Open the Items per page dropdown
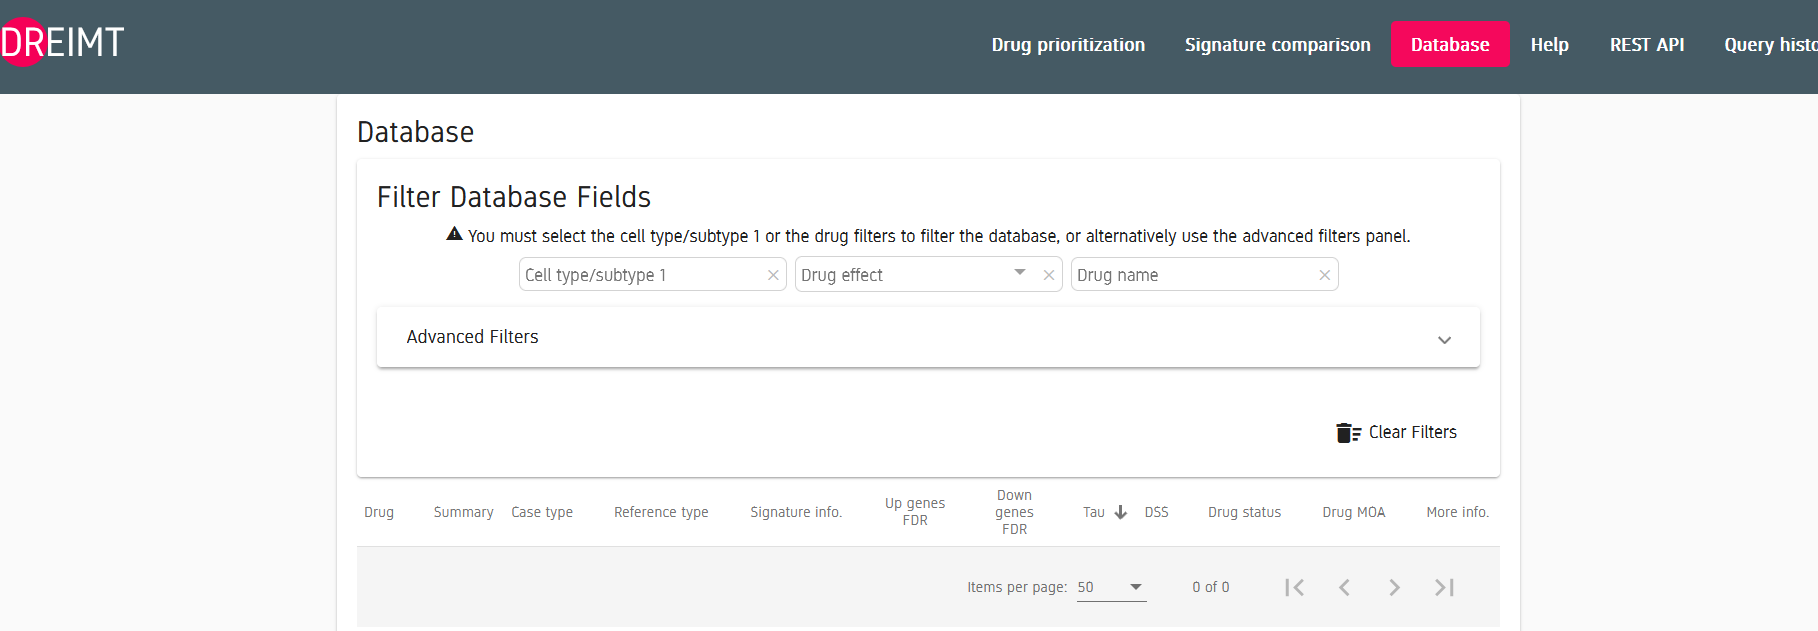 [1111, 587]
